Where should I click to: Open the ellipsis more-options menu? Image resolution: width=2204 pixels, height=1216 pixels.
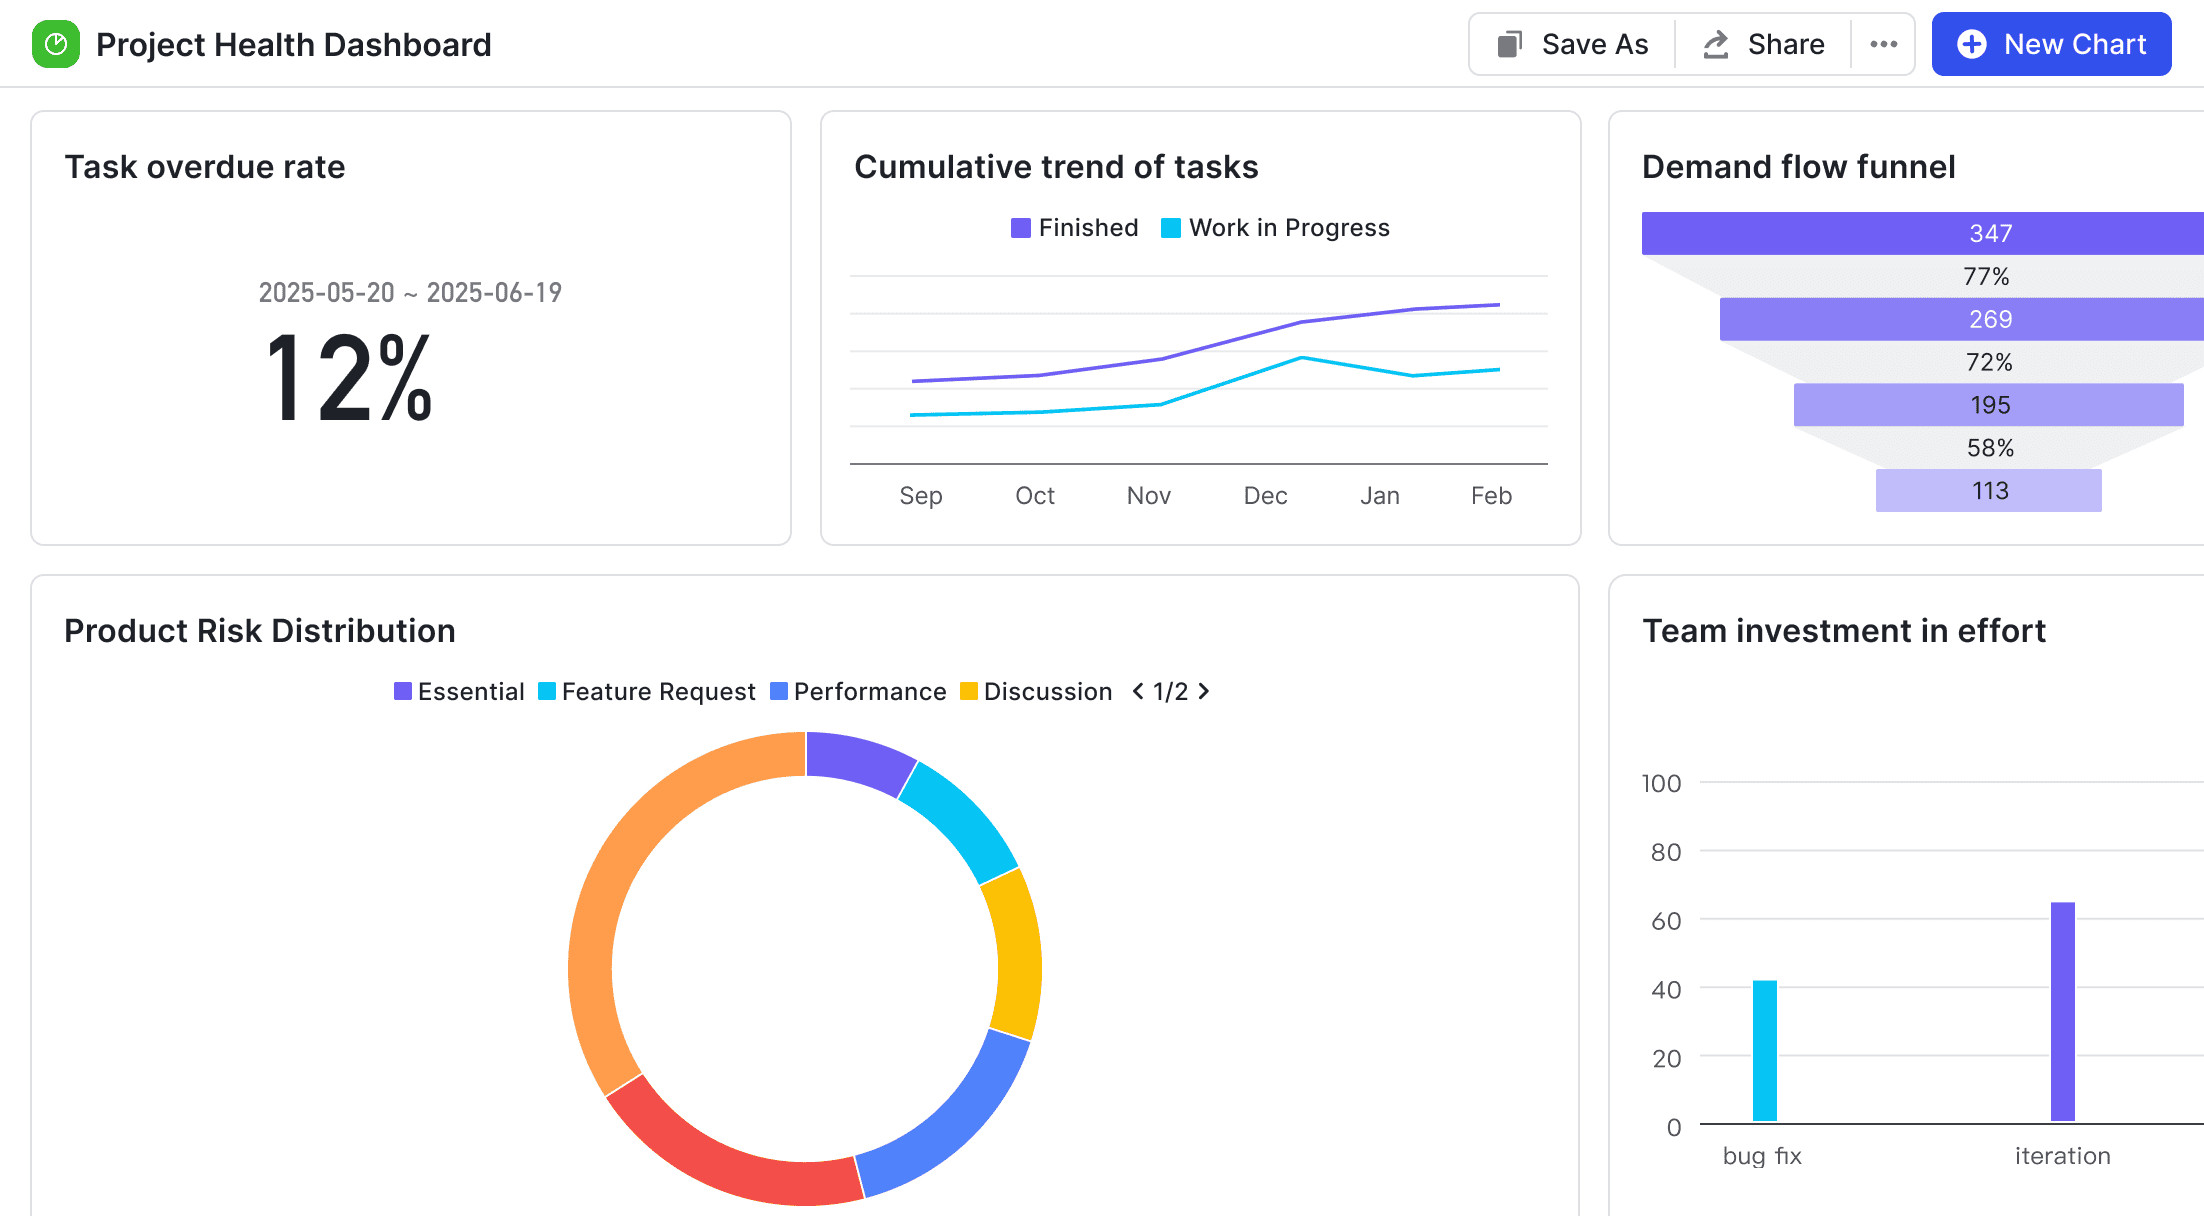click(x=1884, y=44)
